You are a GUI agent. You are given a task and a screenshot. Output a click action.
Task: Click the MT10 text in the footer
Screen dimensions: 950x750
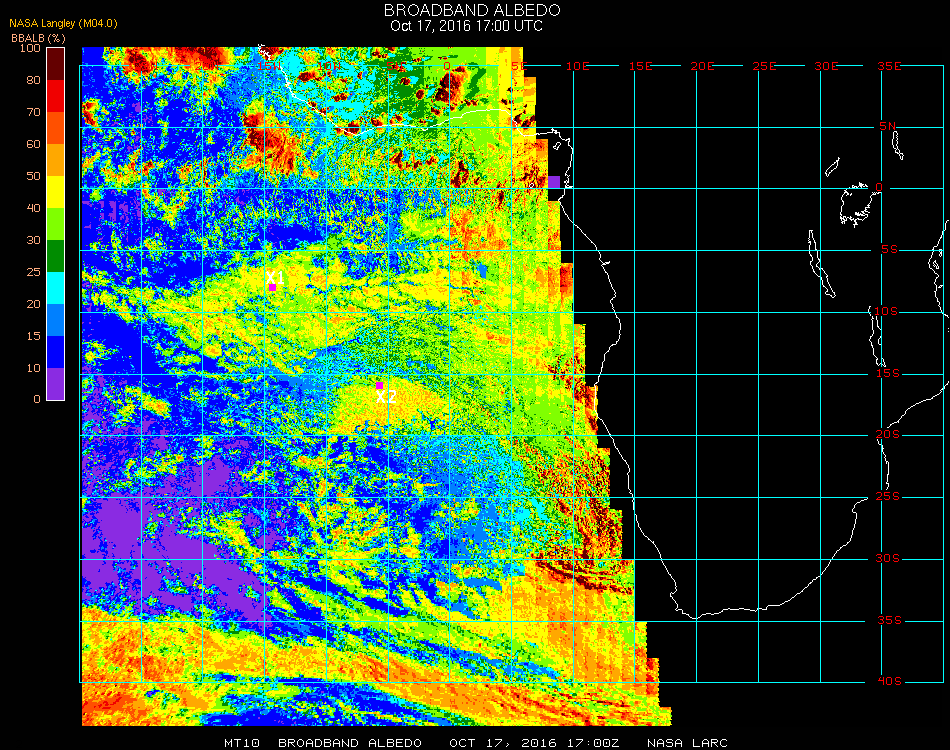coord(242,743)
